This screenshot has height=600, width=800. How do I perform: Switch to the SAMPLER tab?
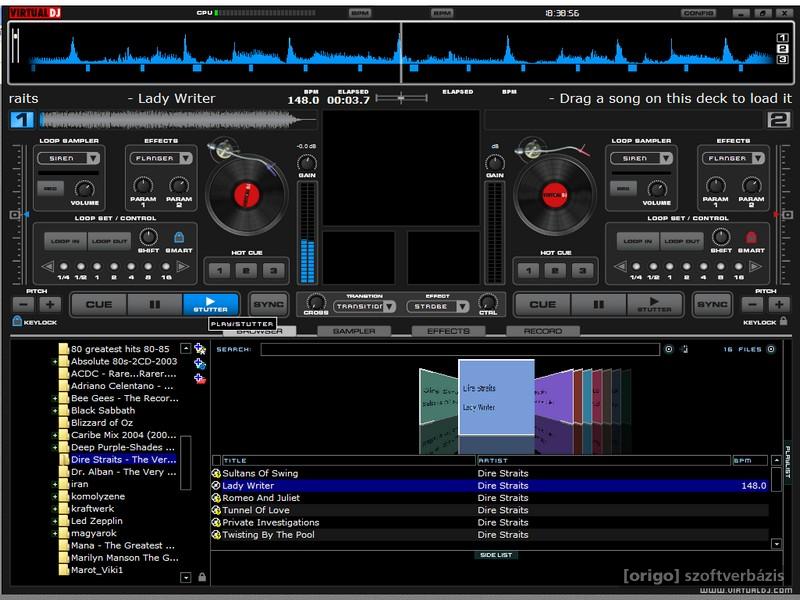[x=354, y=331]
